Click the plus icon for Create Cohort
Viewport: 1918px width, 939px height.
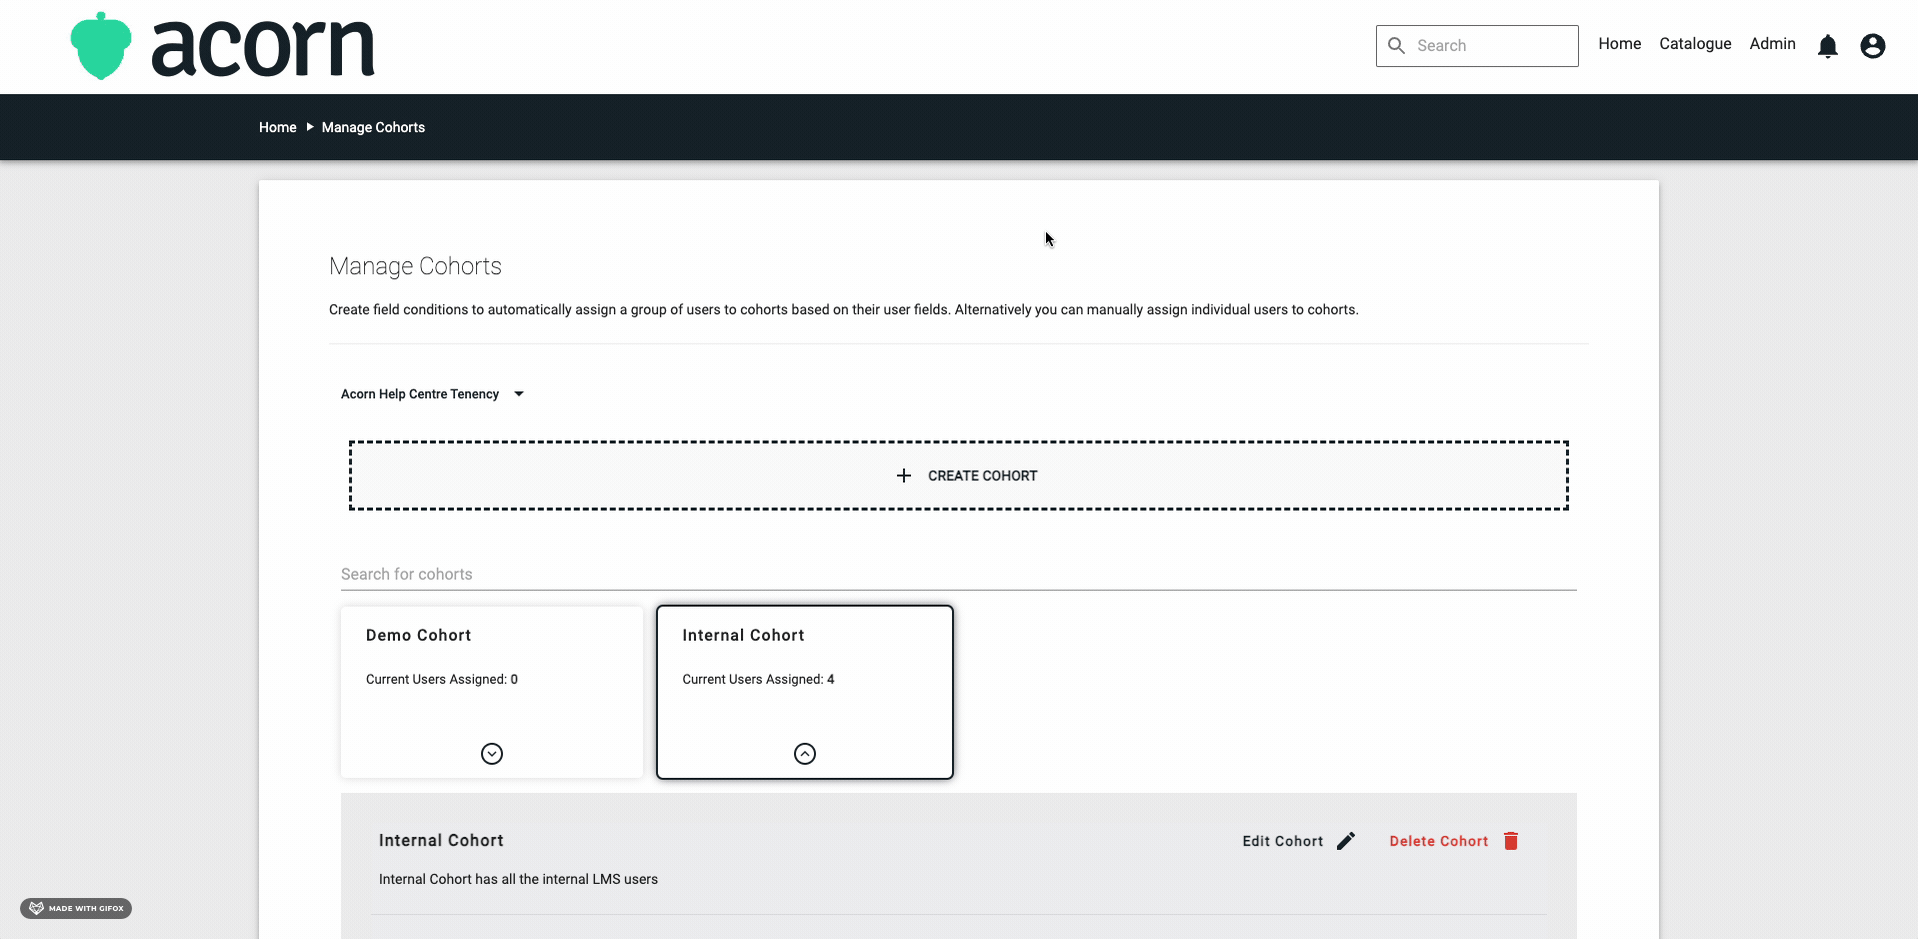coord(904,476)
